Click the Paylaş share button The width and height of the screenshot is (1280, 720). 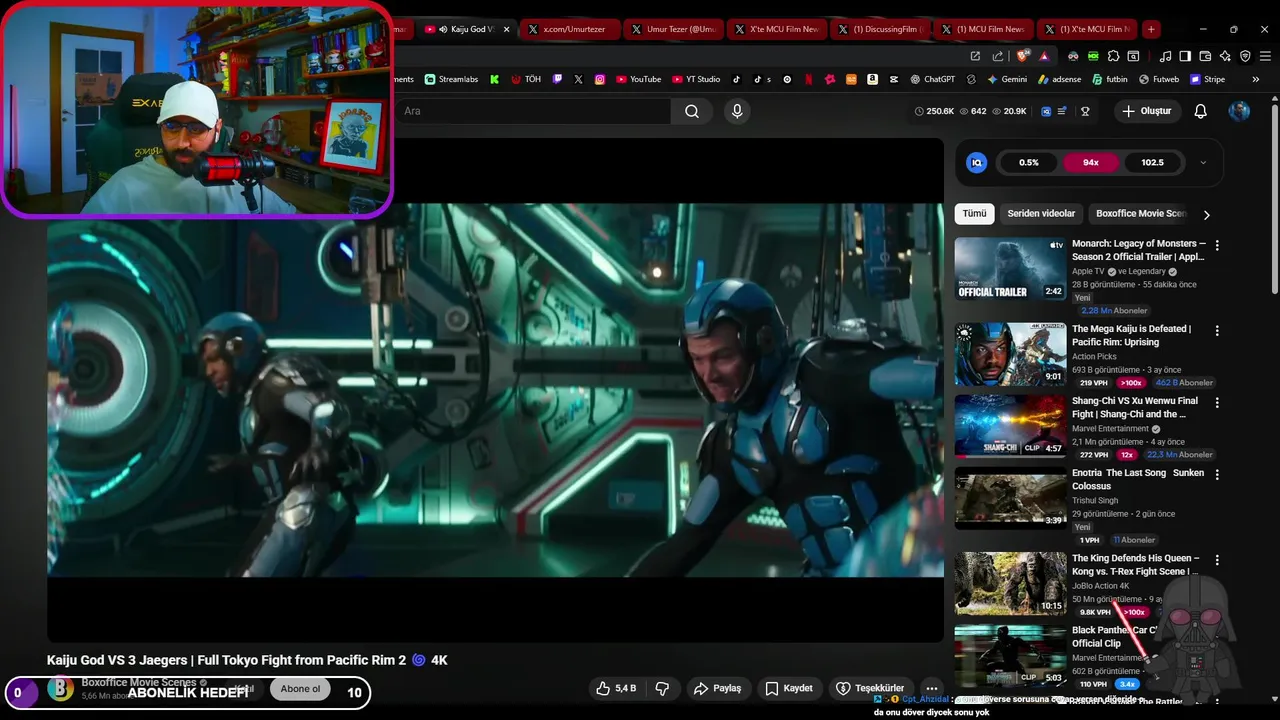pyautogui.click(x=717, y=688)
